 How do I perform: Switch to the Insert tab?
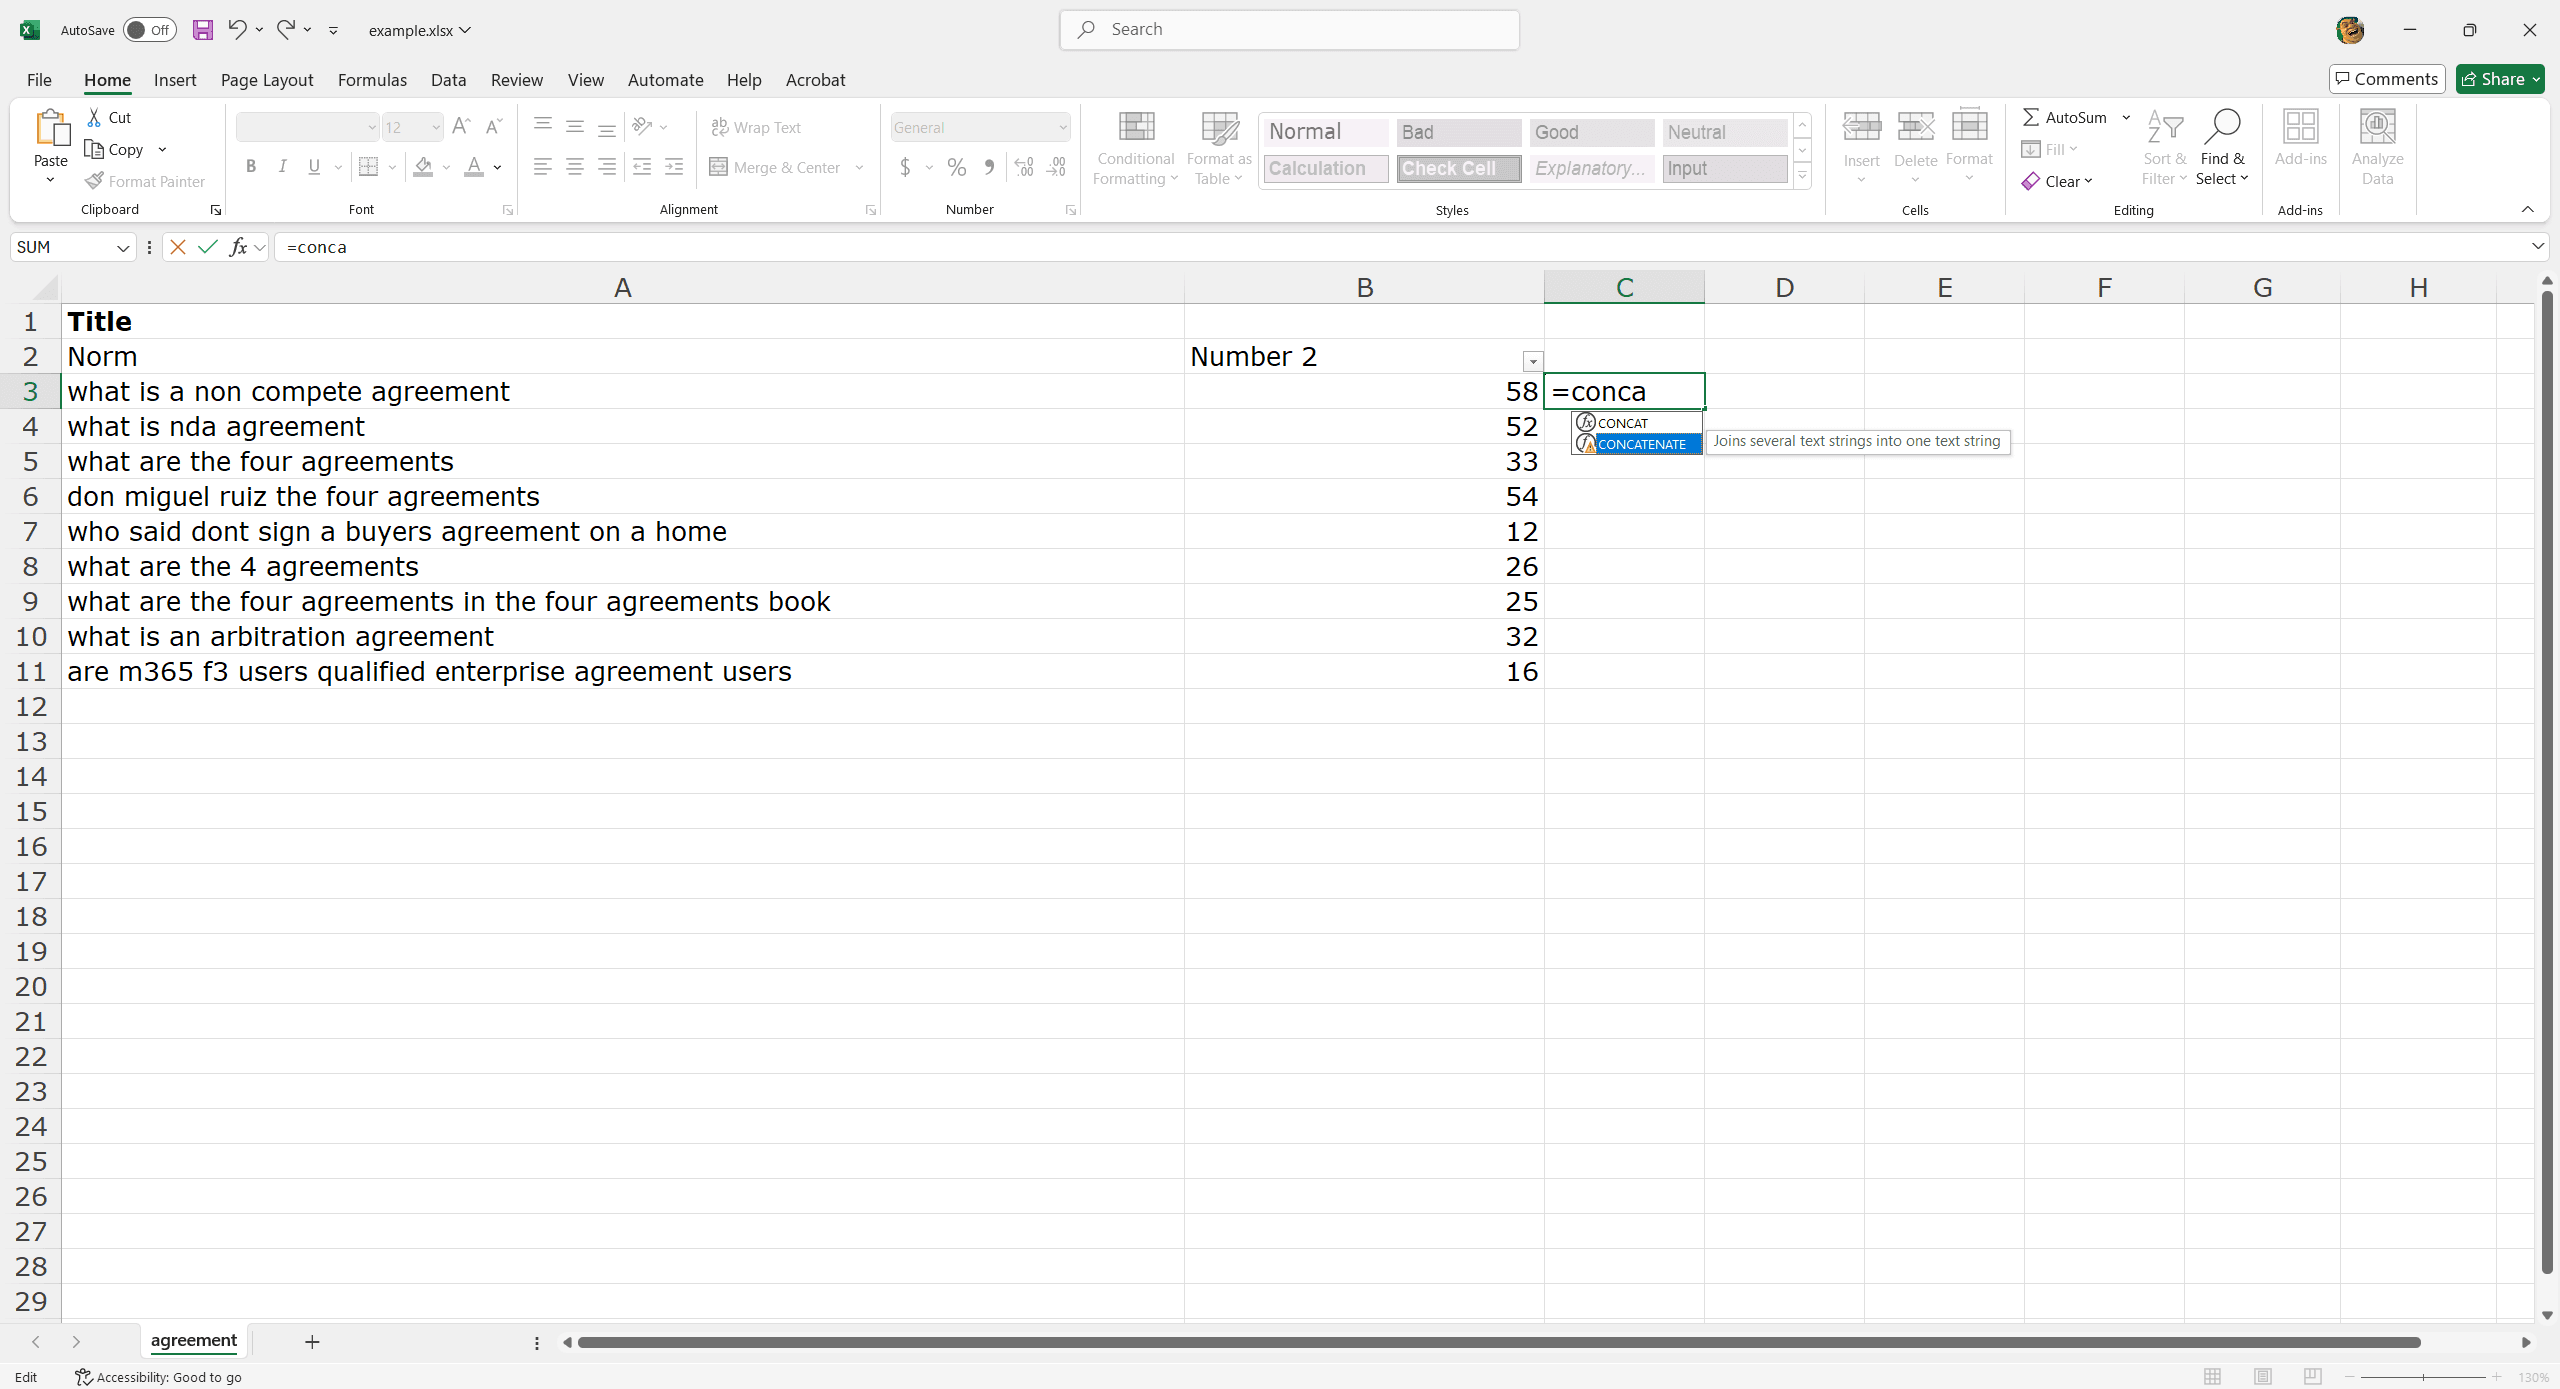(175, 80)
